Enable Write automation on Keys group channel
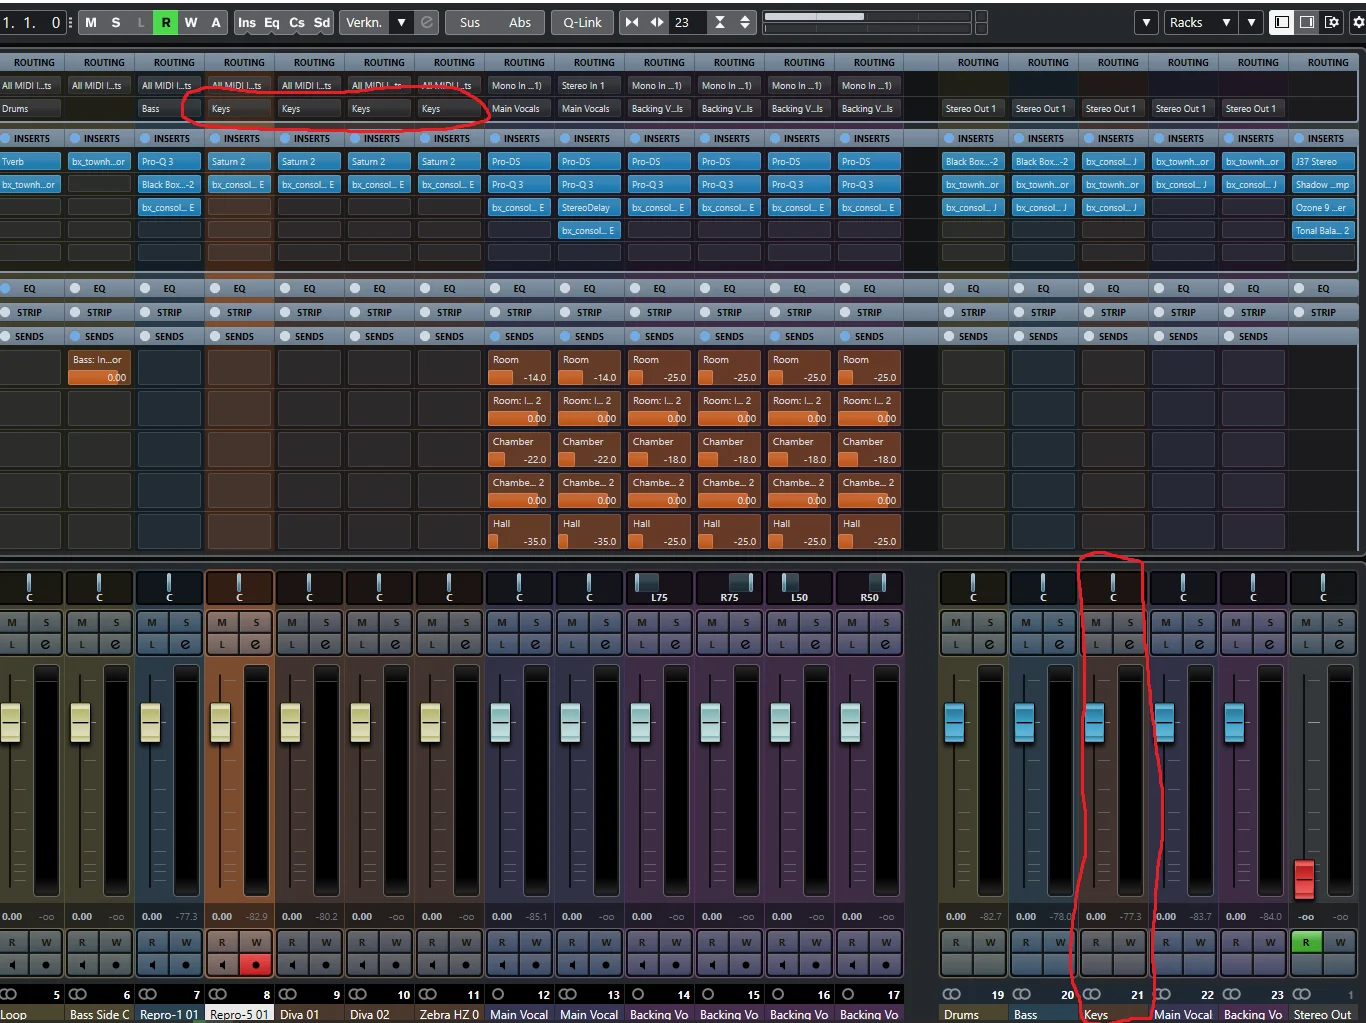 click(1130, 942)
